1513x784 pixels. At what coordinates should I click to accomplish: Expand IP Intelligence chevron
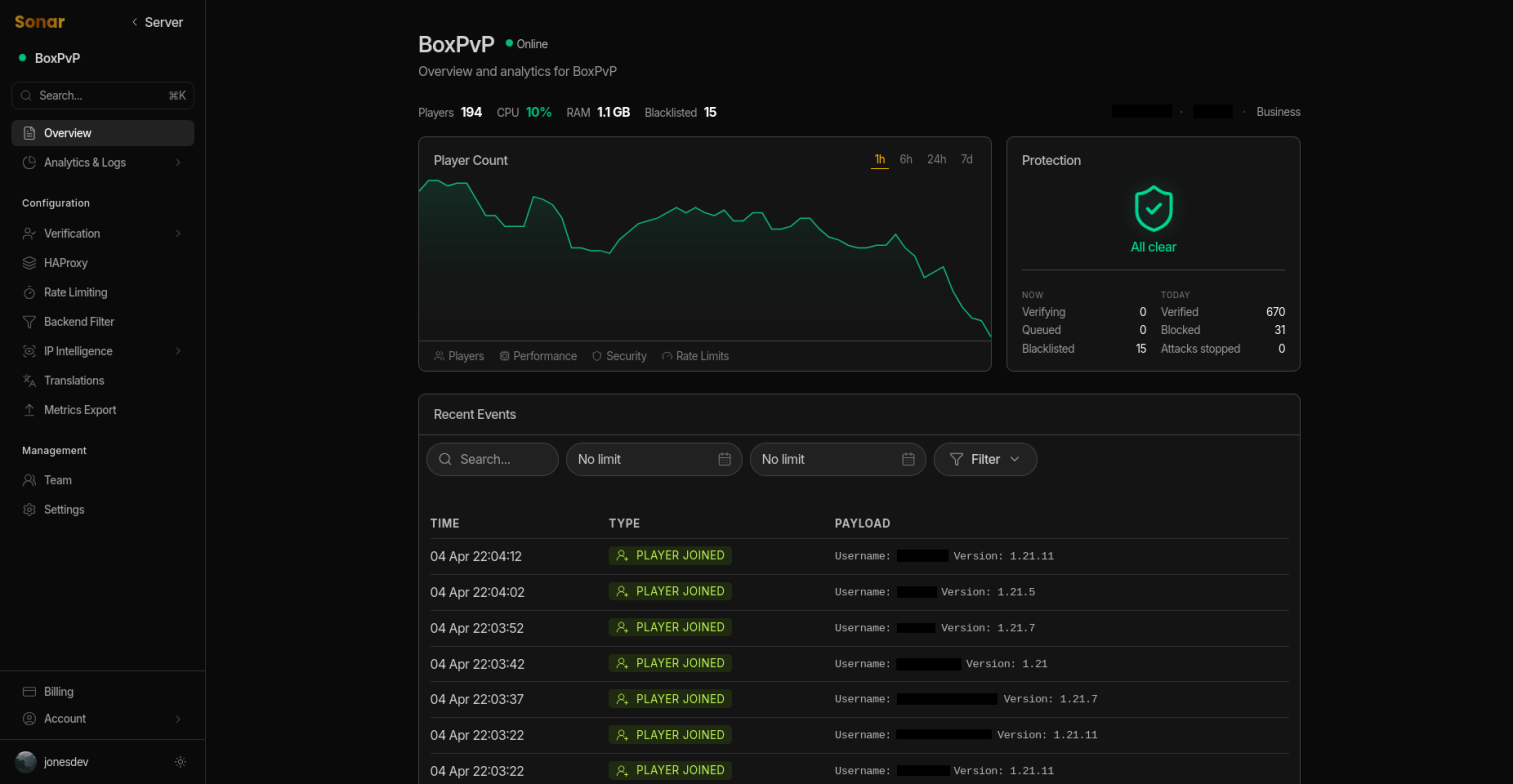tap(178, 351)
